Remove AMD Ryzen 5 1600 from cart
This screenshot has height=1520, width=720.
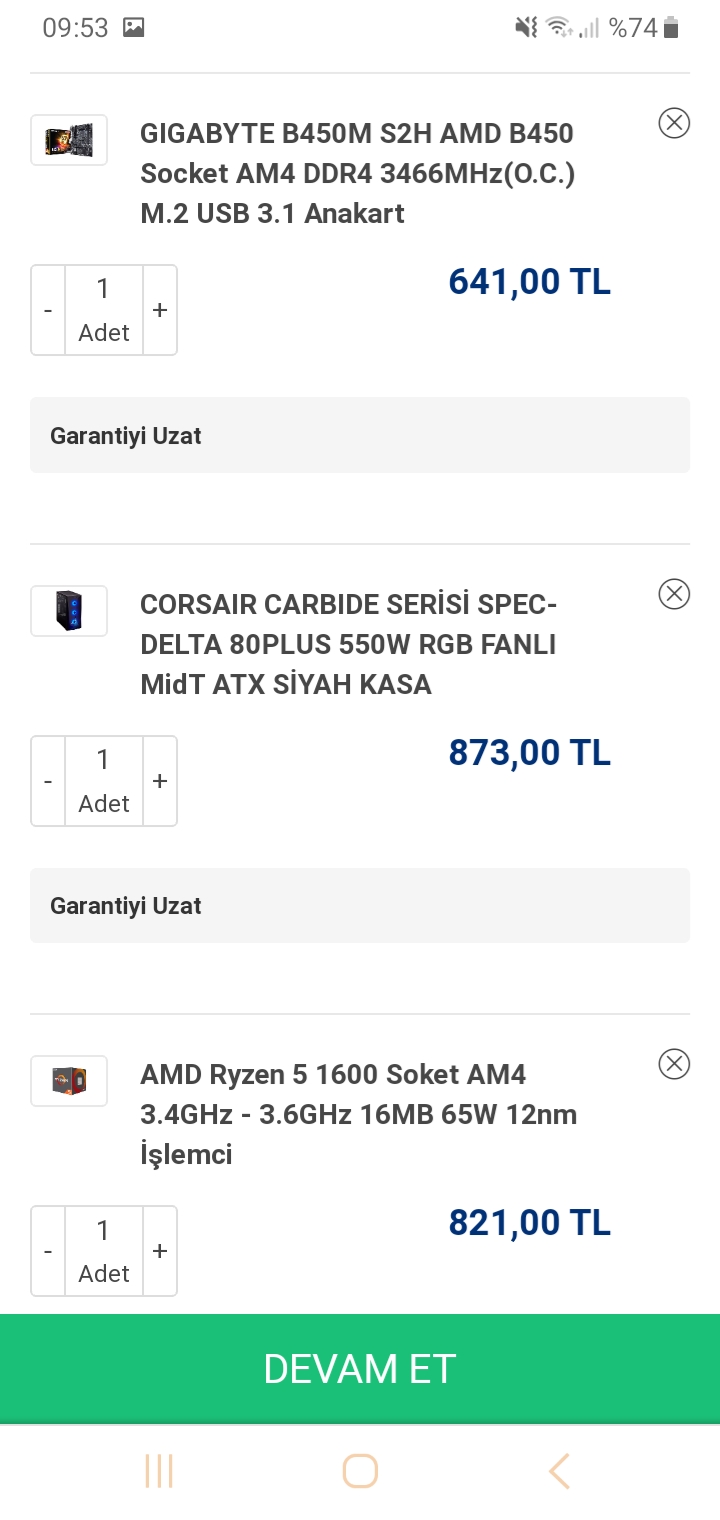674,1064
